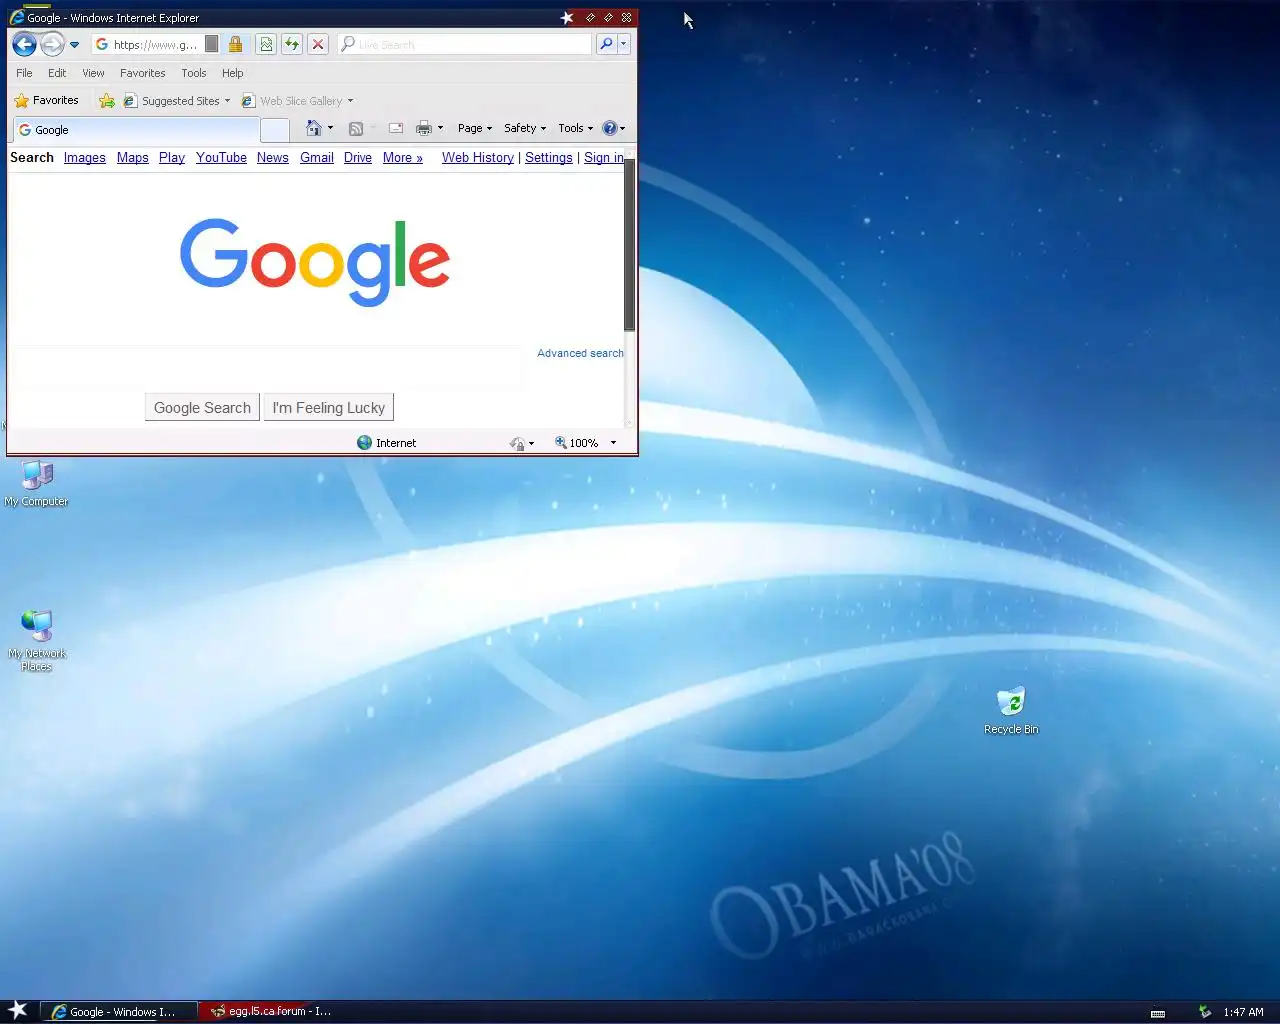
Task: Select the Google tab
Action: pos(135,130)
